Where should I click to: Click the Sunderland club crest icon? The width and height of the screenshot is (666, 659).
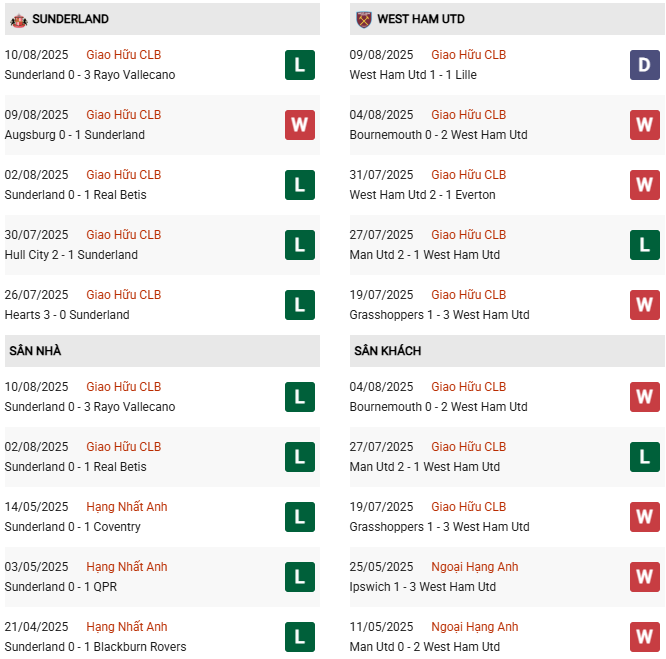coord(18,19)
